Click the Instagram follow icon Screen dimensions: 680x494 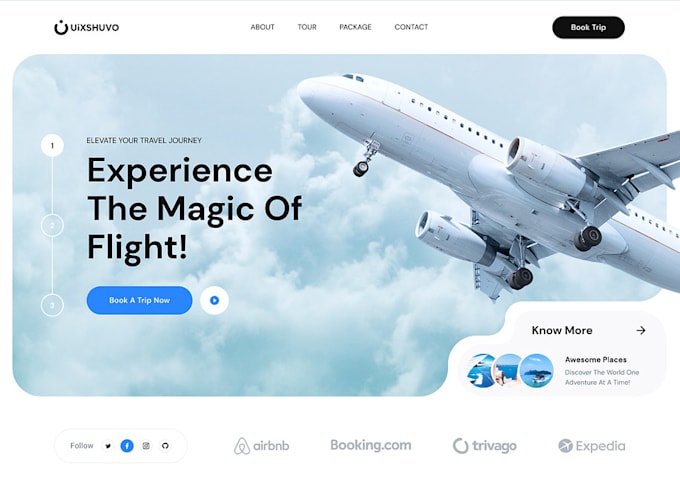pyautogui.click(x=146, y=445)
